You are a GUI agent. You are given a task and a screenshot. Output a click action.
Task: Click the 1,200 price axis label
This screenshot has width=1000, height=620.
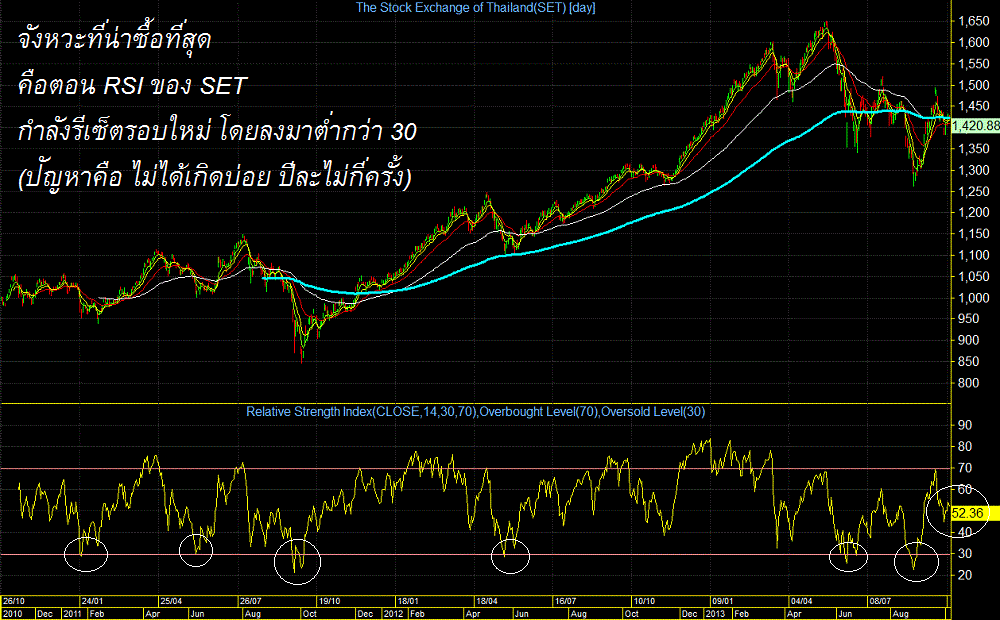click(974, 212)
